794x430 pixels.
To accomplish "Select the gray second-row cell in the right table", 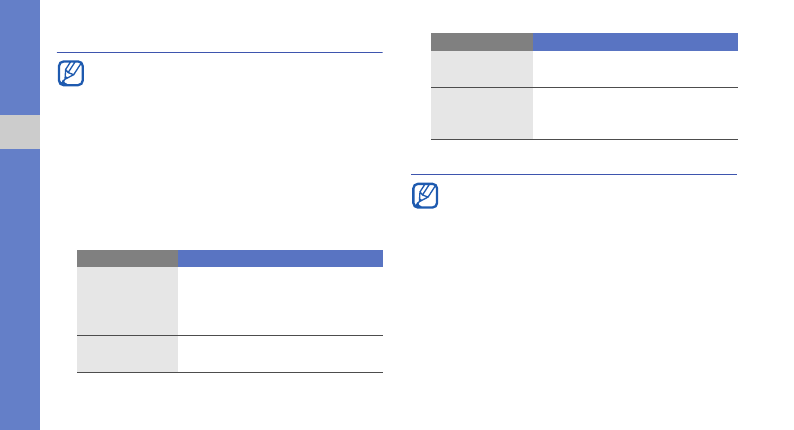I will (481, 113).
